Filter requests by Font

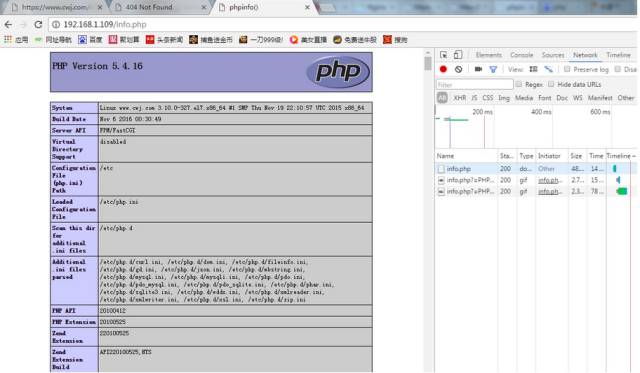[x=544, y=98]
